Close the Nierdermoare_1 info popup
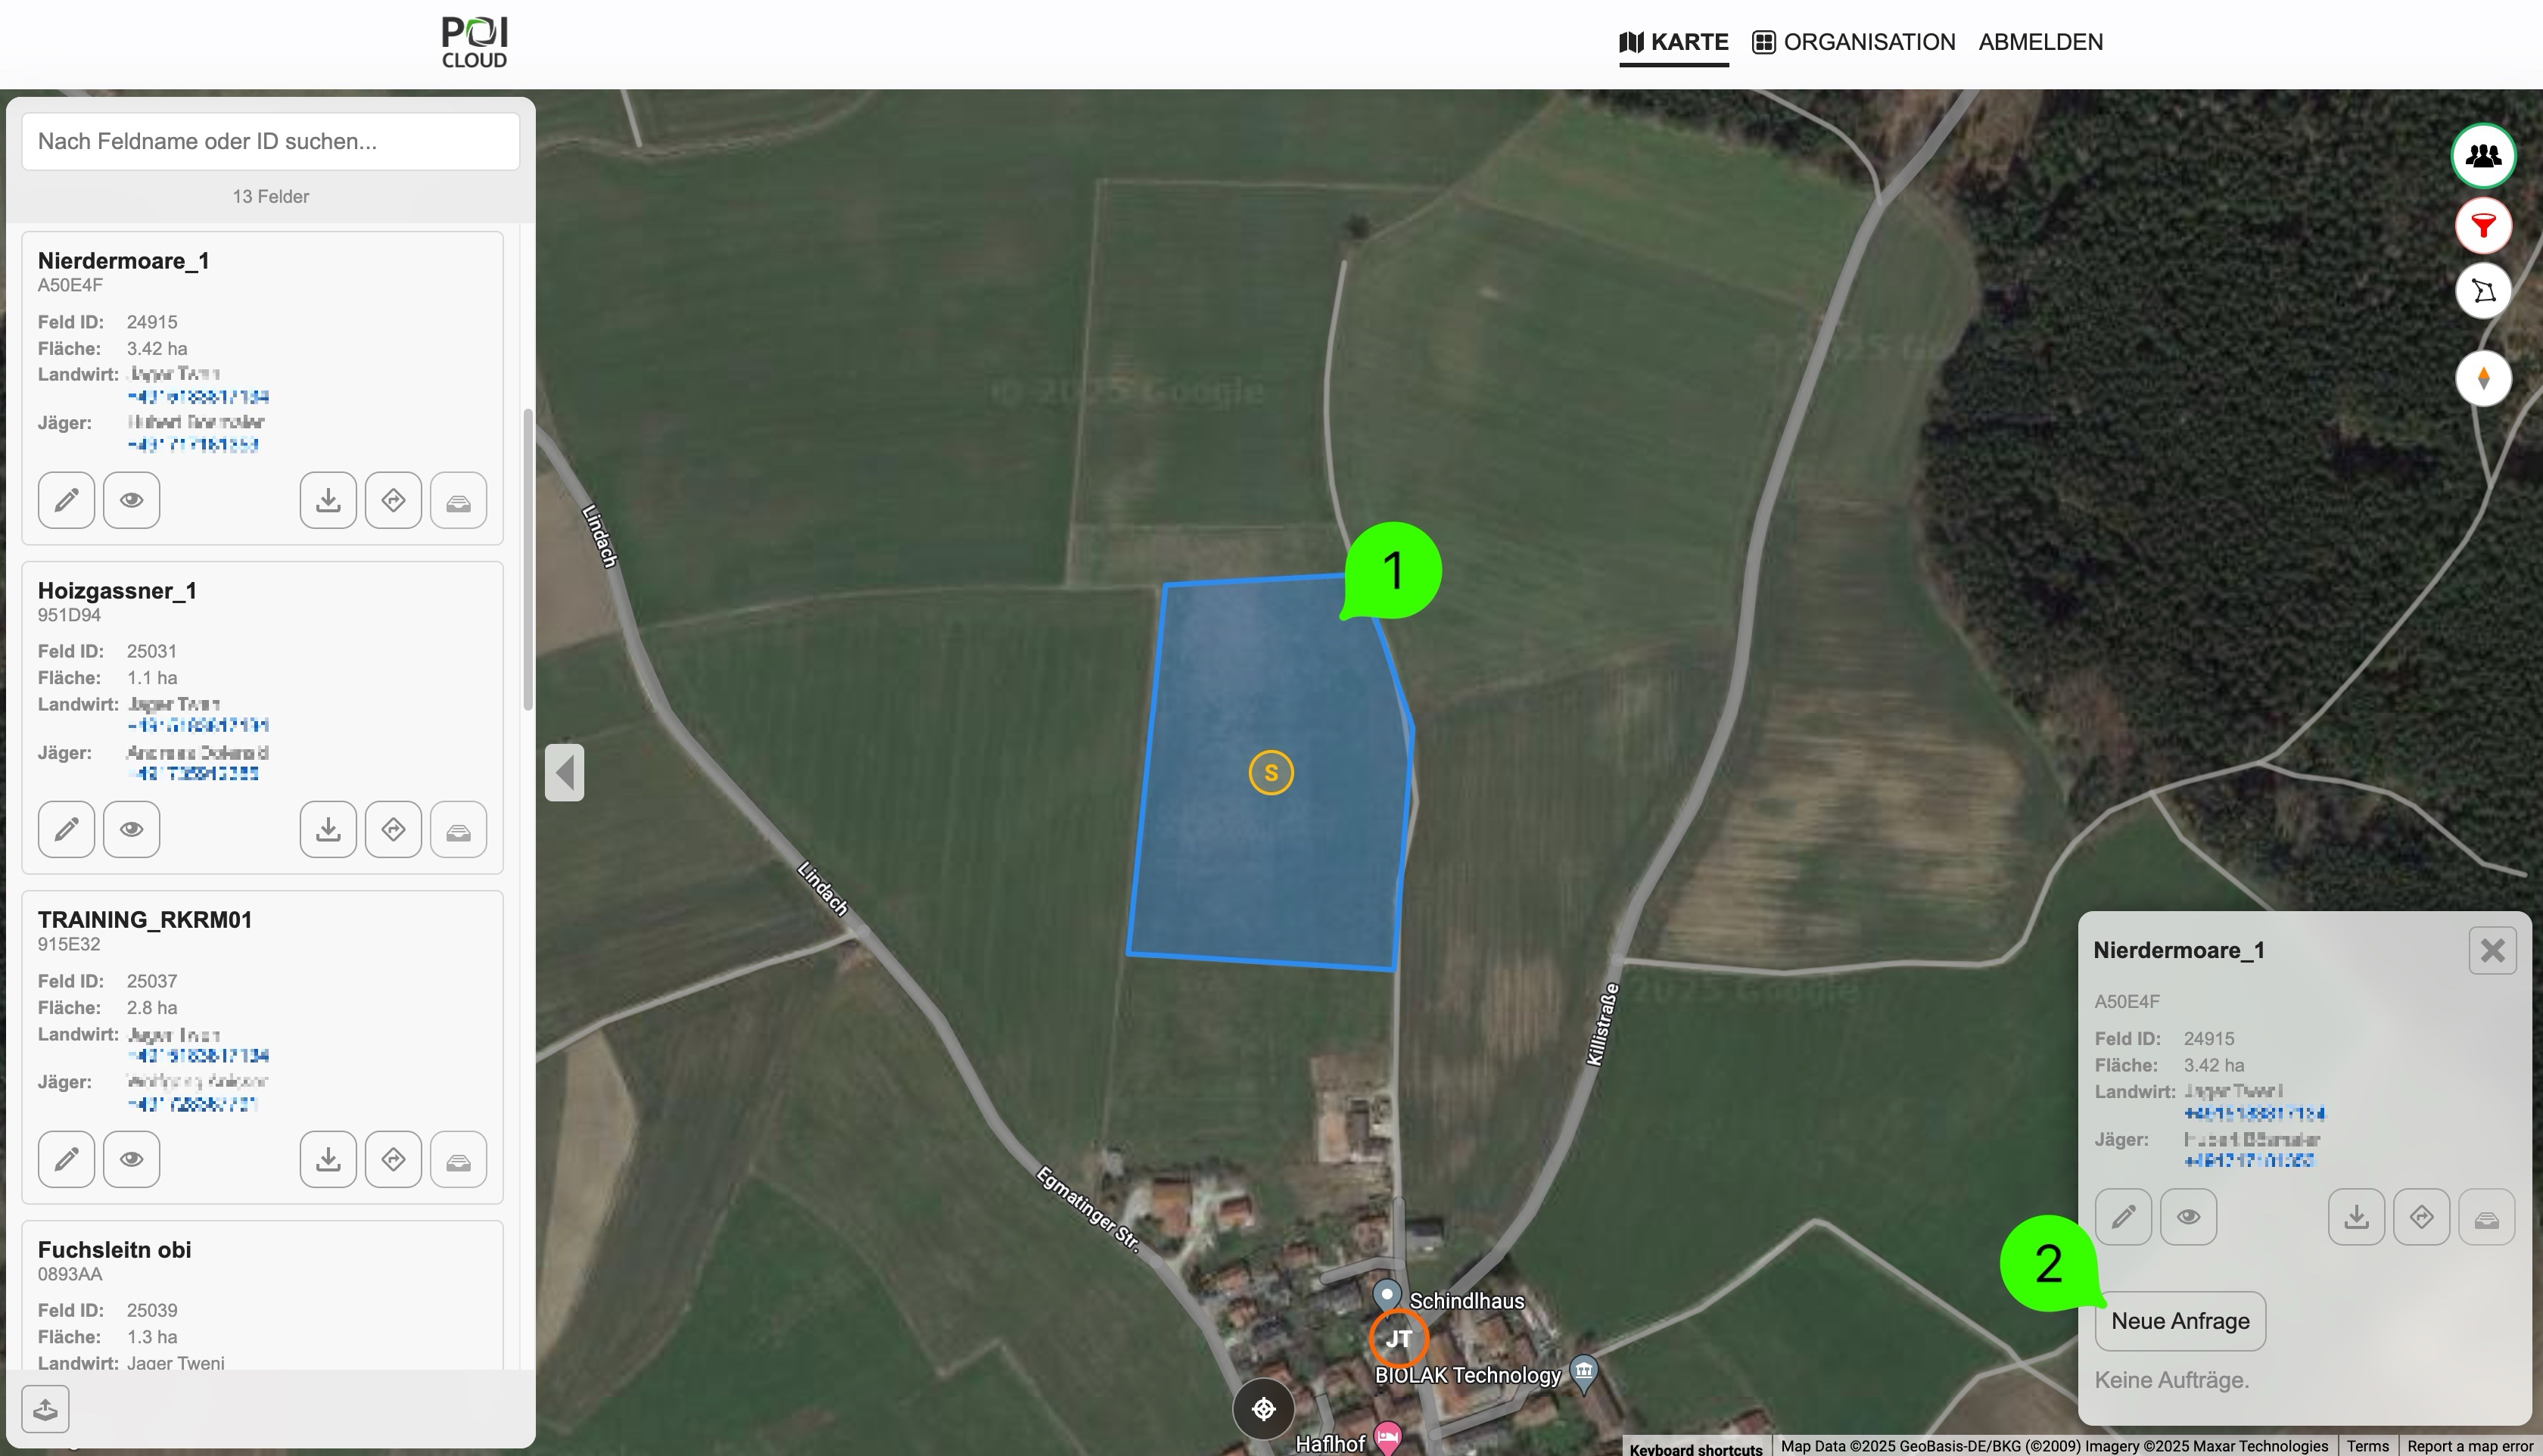This screenshot has height=1456, width=2543. tap(2492, 950)
